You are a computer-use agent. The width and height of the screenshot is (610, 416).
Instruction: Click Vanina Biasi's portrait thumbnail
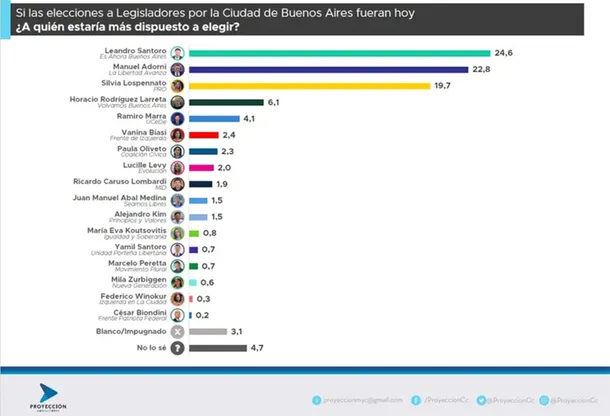coord(177,135)
